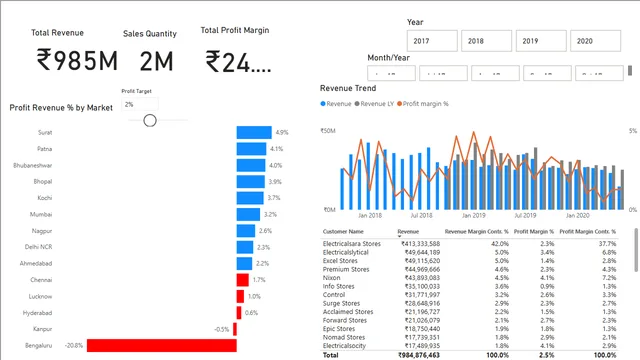The width and height of the screenshot is (640, 360).
Task: Click the blue Revenue legend marker
Action: [x=323, y=104]
